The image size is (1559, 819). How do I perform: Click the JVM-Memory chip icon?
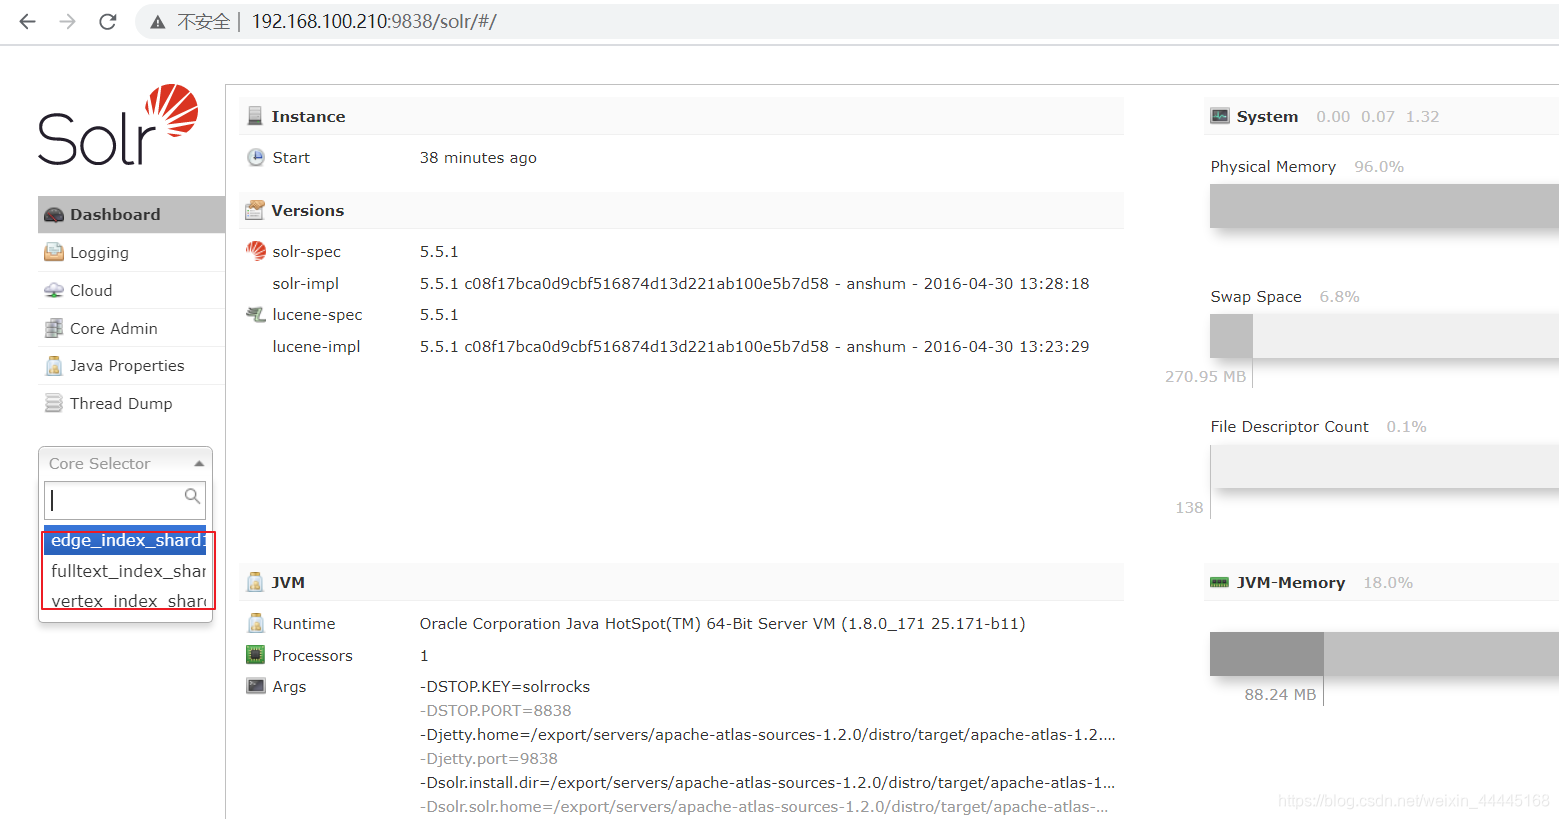pos(1220,582)
